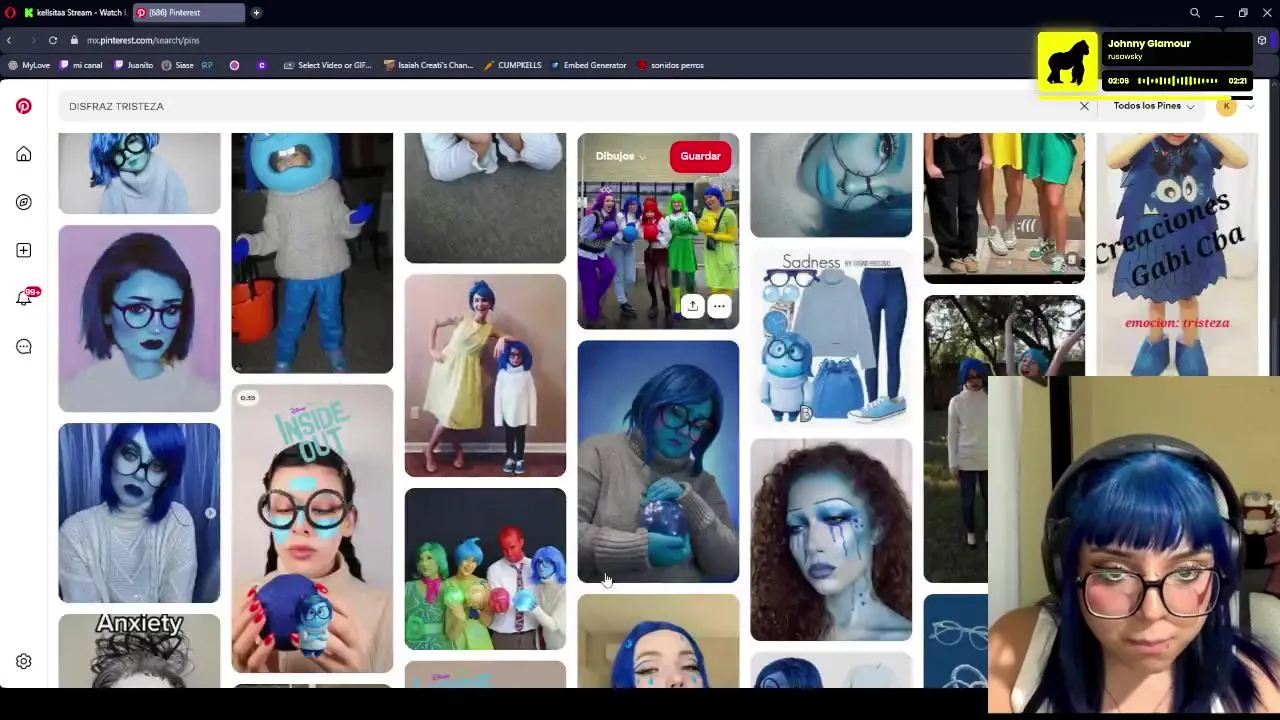Click the yellow song progress bar

click(1145, 97)
